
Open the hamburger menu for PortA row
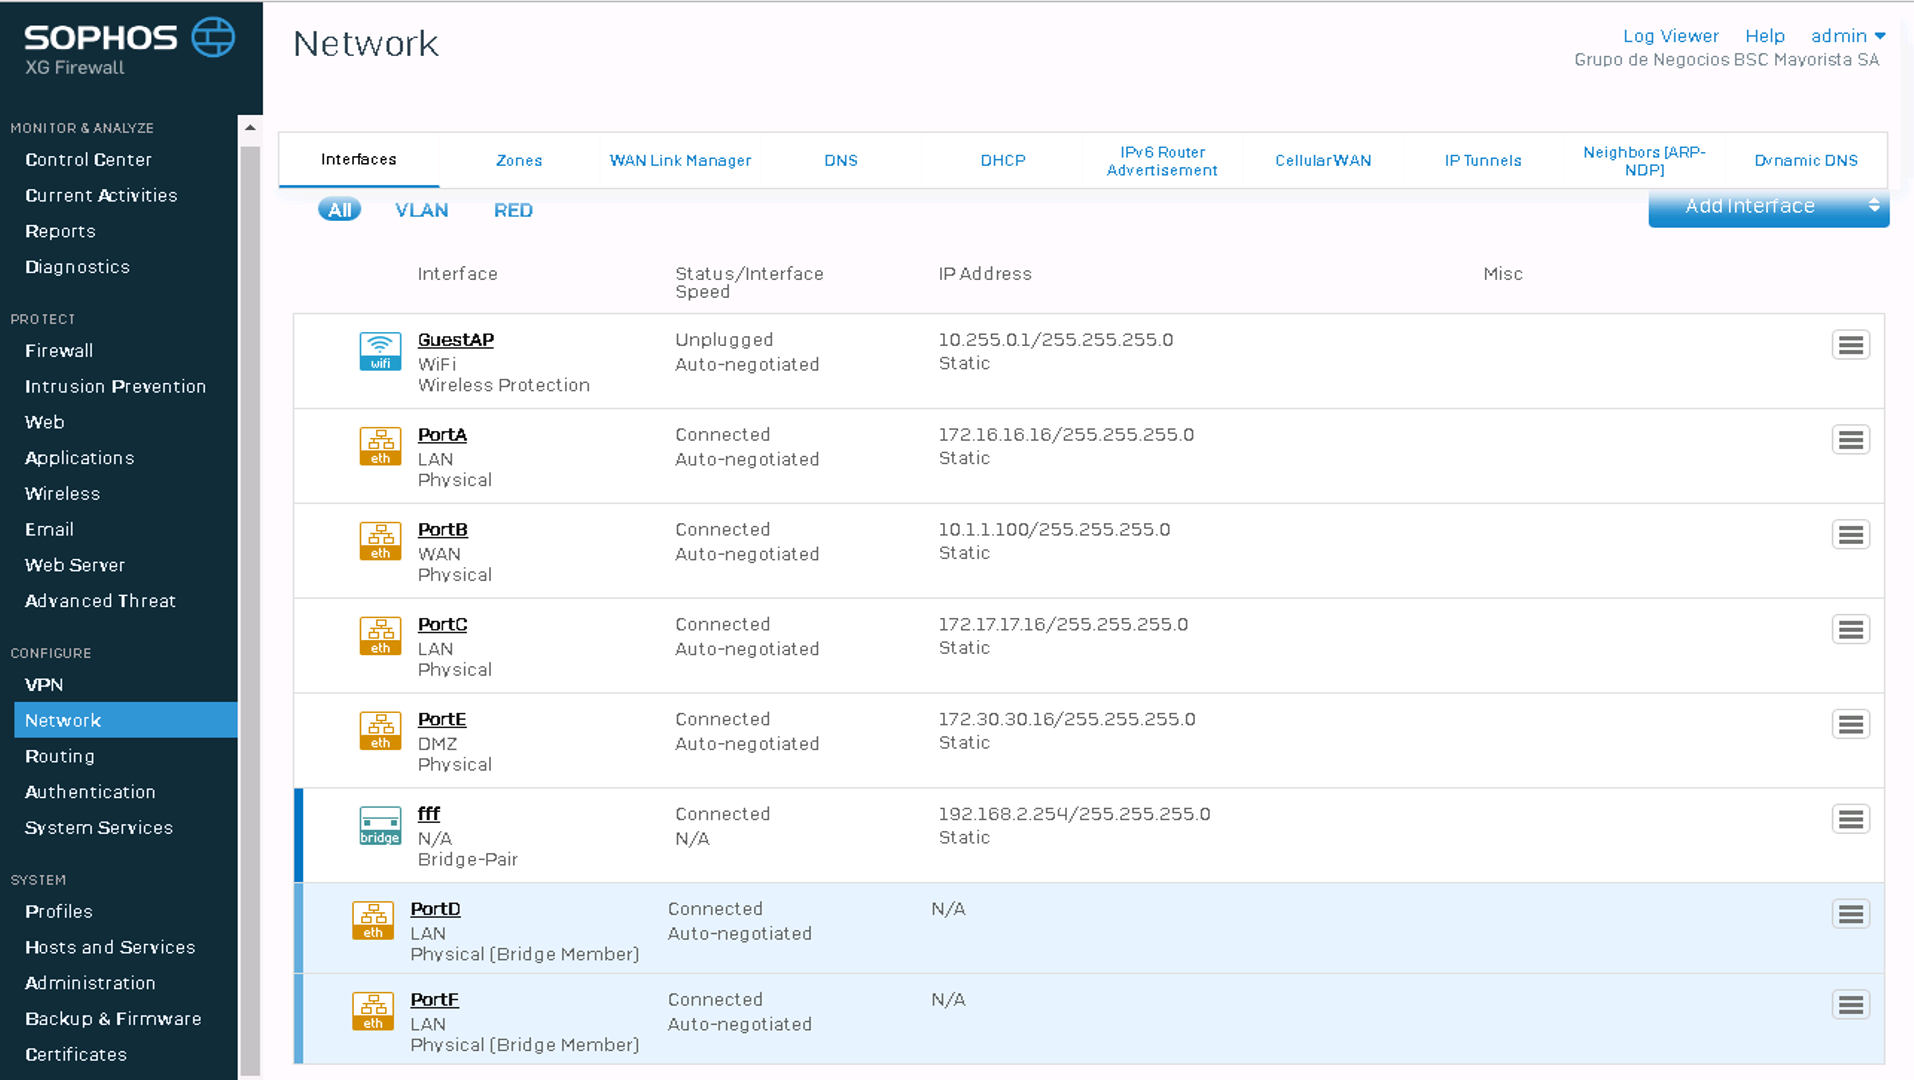1851,440
